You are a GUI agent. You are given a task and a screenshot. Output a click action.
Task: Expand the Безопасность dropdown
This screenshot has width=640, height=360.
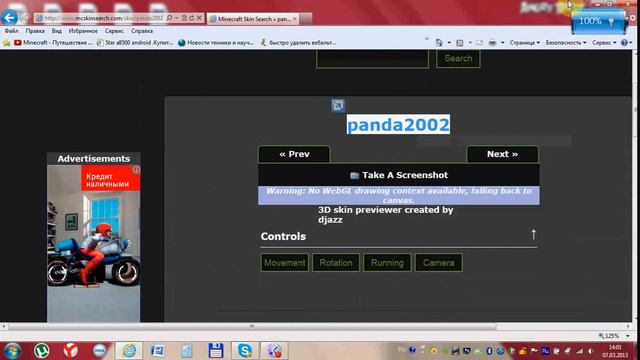tap(566, 42)
